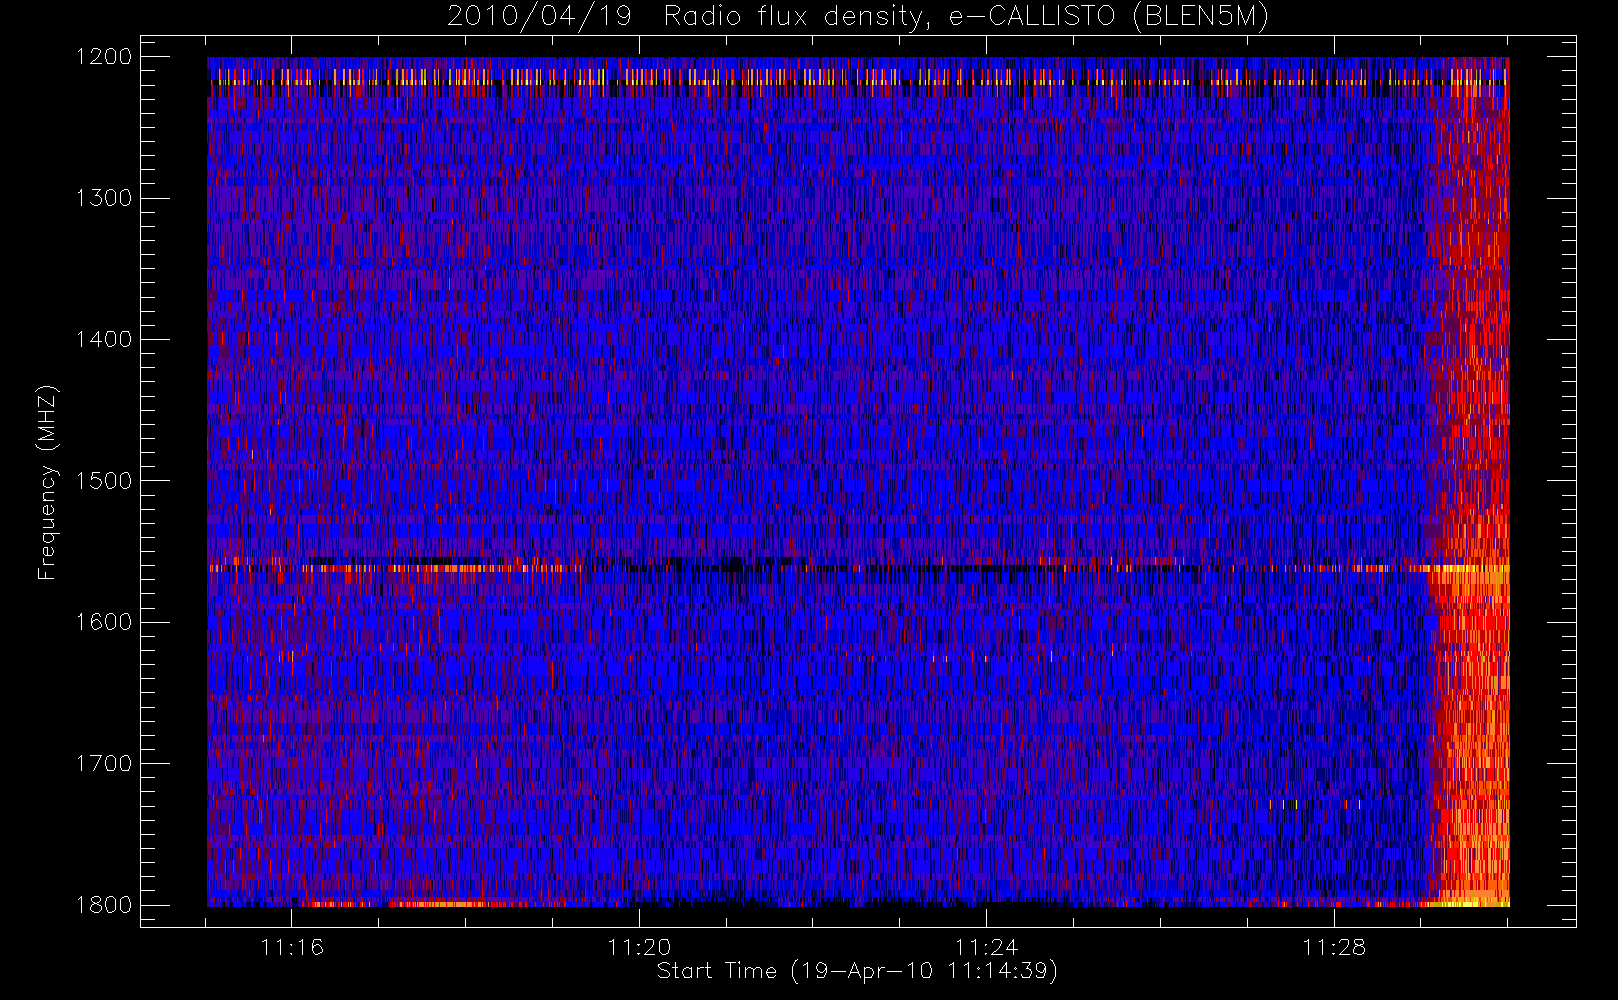Image resolution: width=1618 pixels, height=1000 pixels.
Task: Click the 11:20 time tick label
Action: click(639, 947)
